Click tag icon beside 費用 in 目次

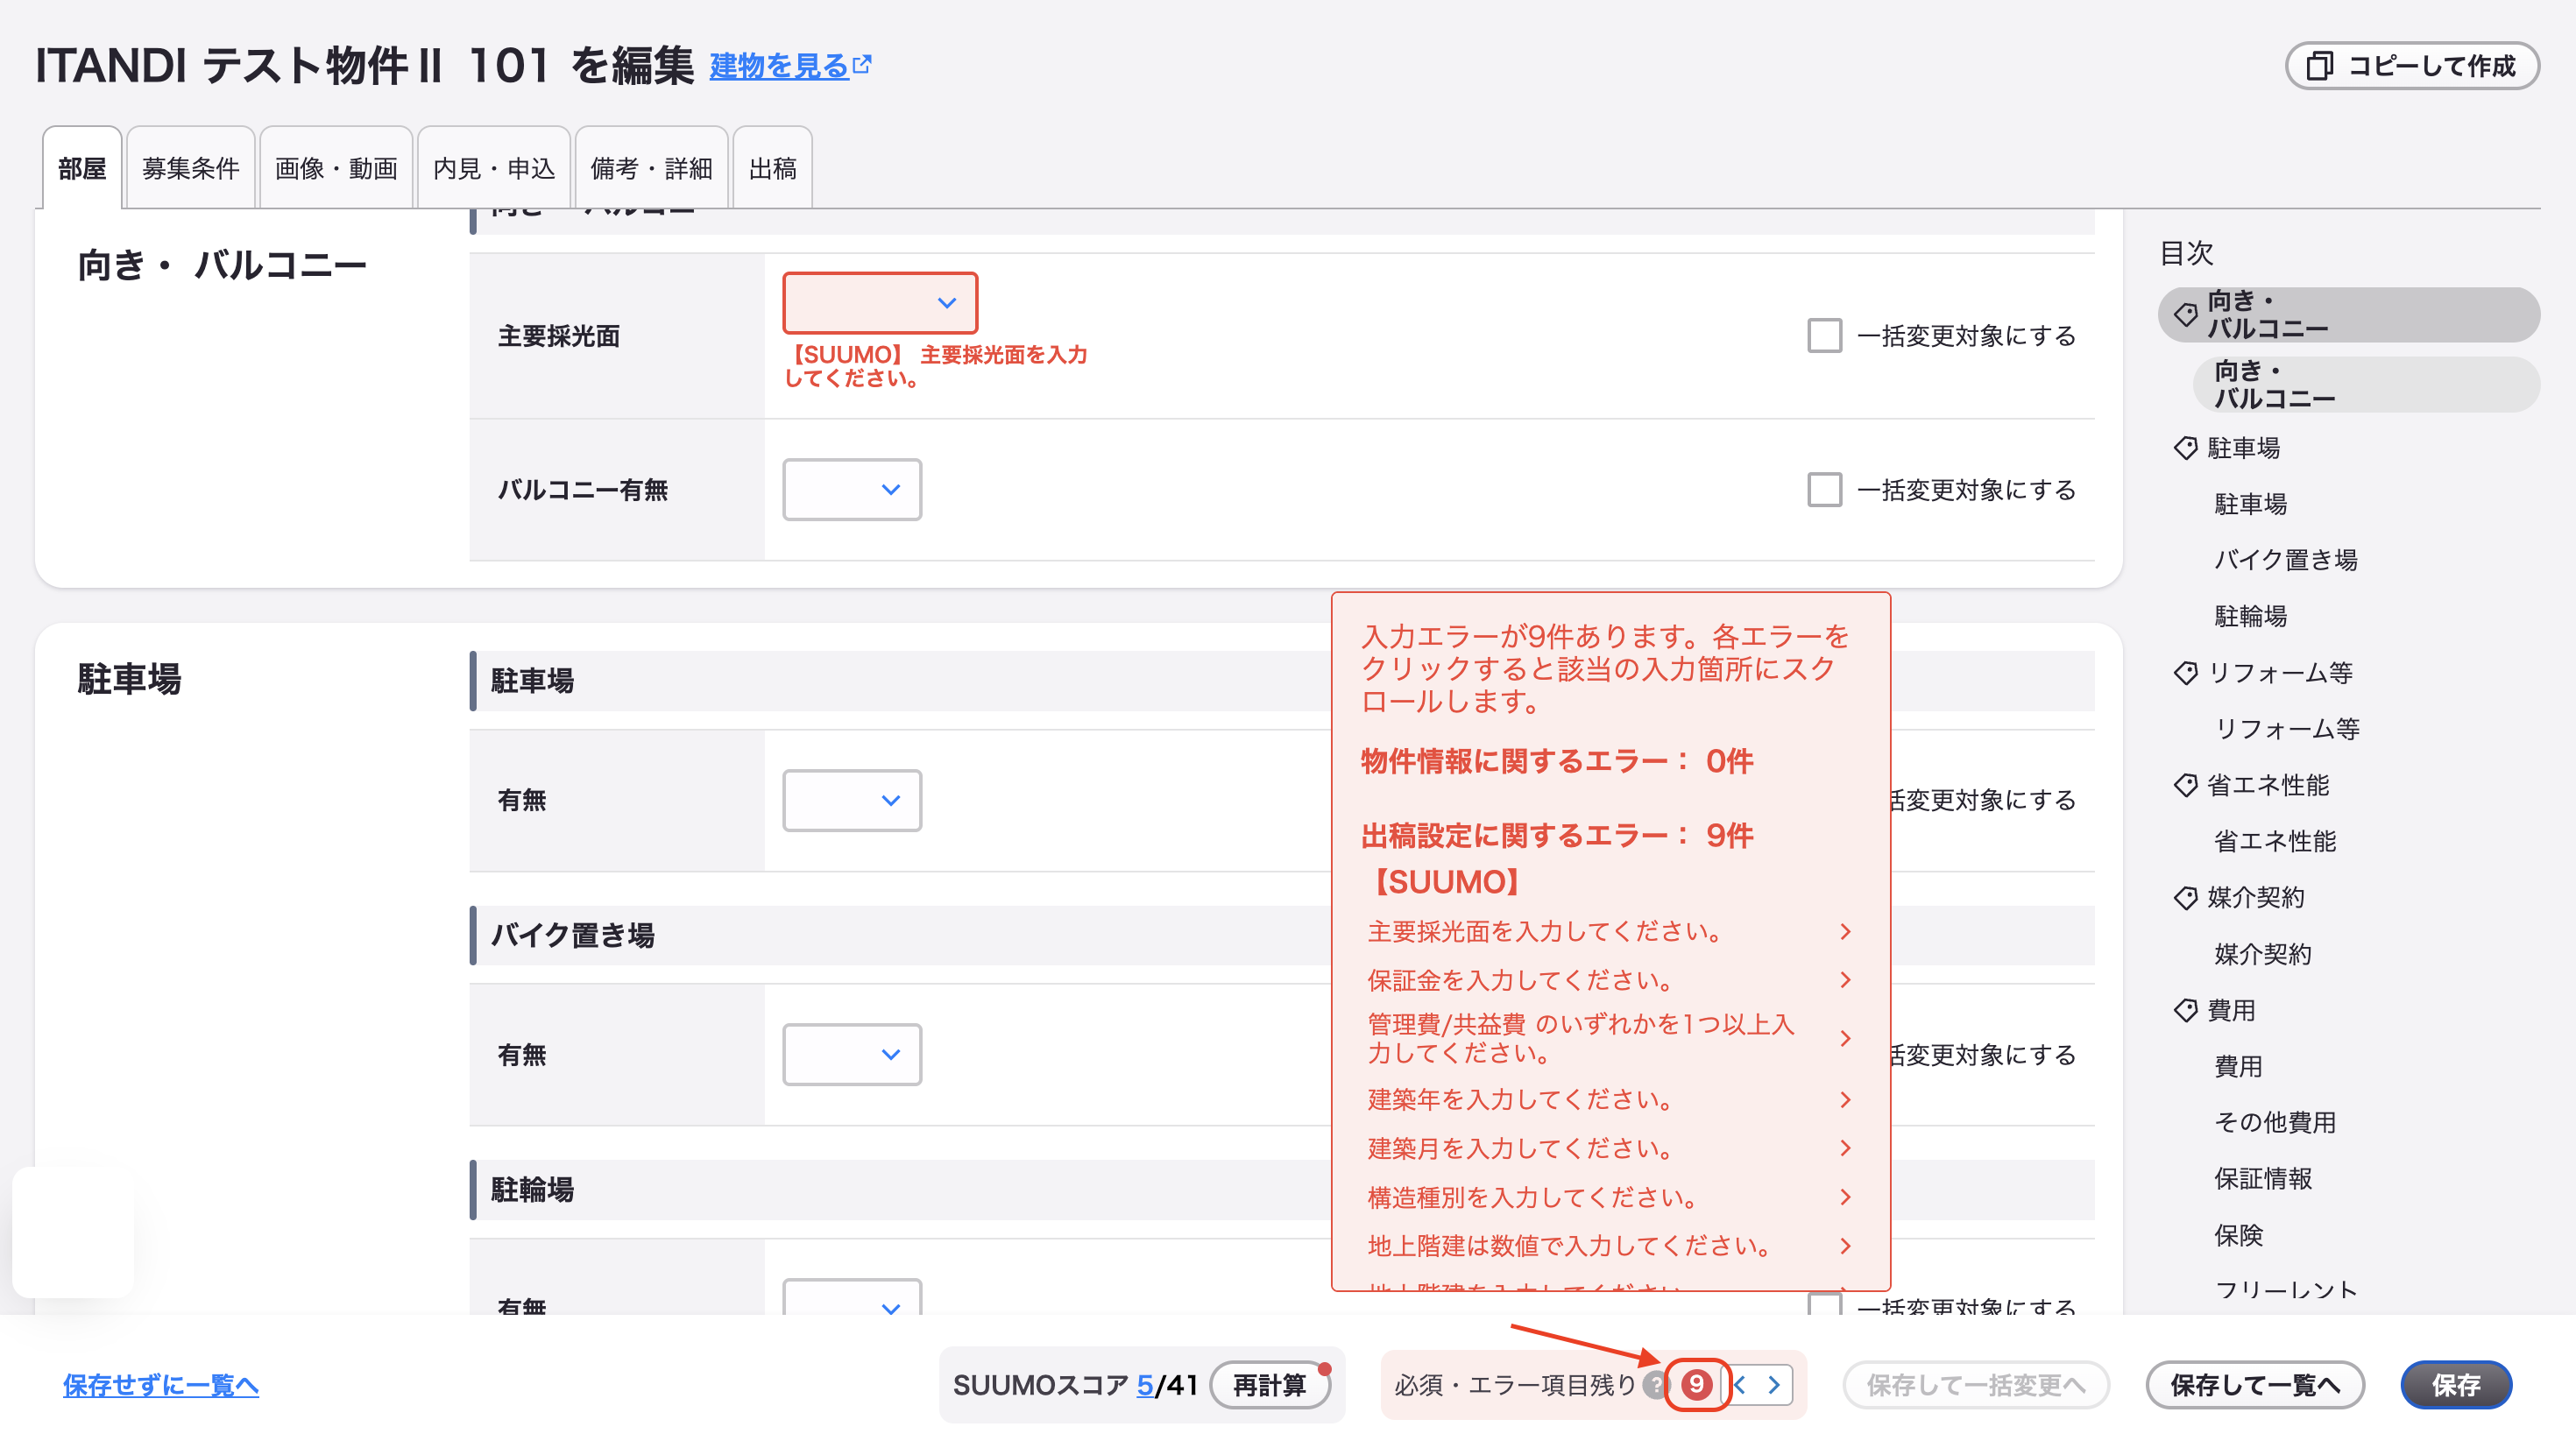tap(2185, 1009)
